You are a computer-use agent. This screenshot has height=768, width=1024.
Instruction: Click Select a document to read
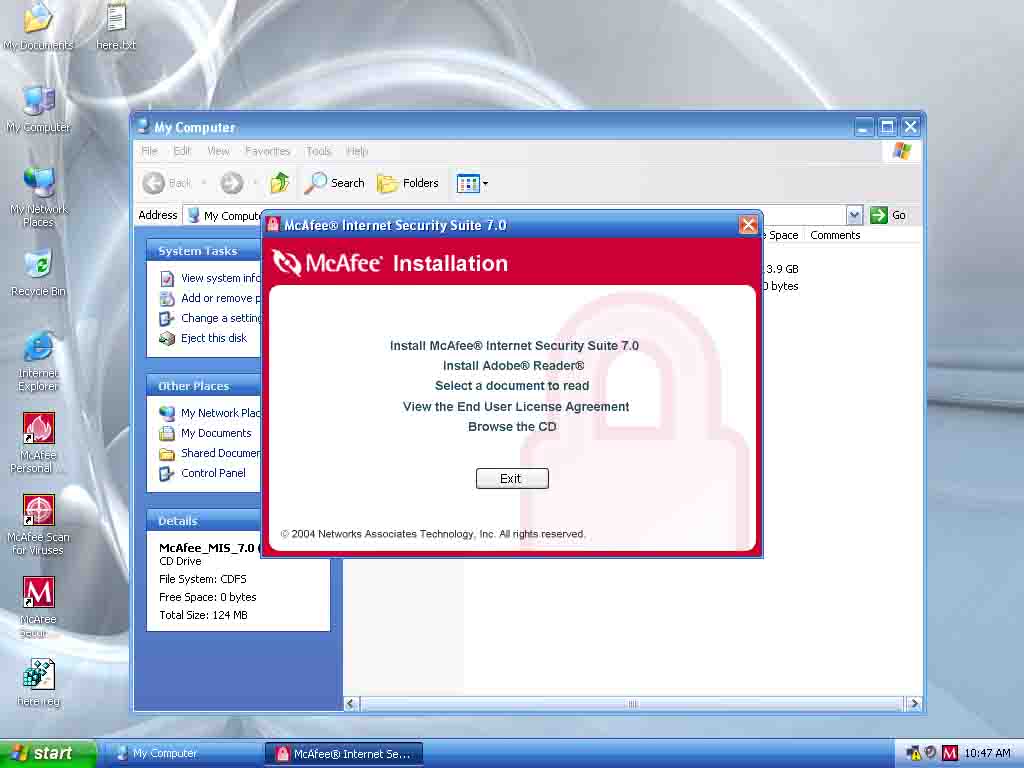[512, 386]
